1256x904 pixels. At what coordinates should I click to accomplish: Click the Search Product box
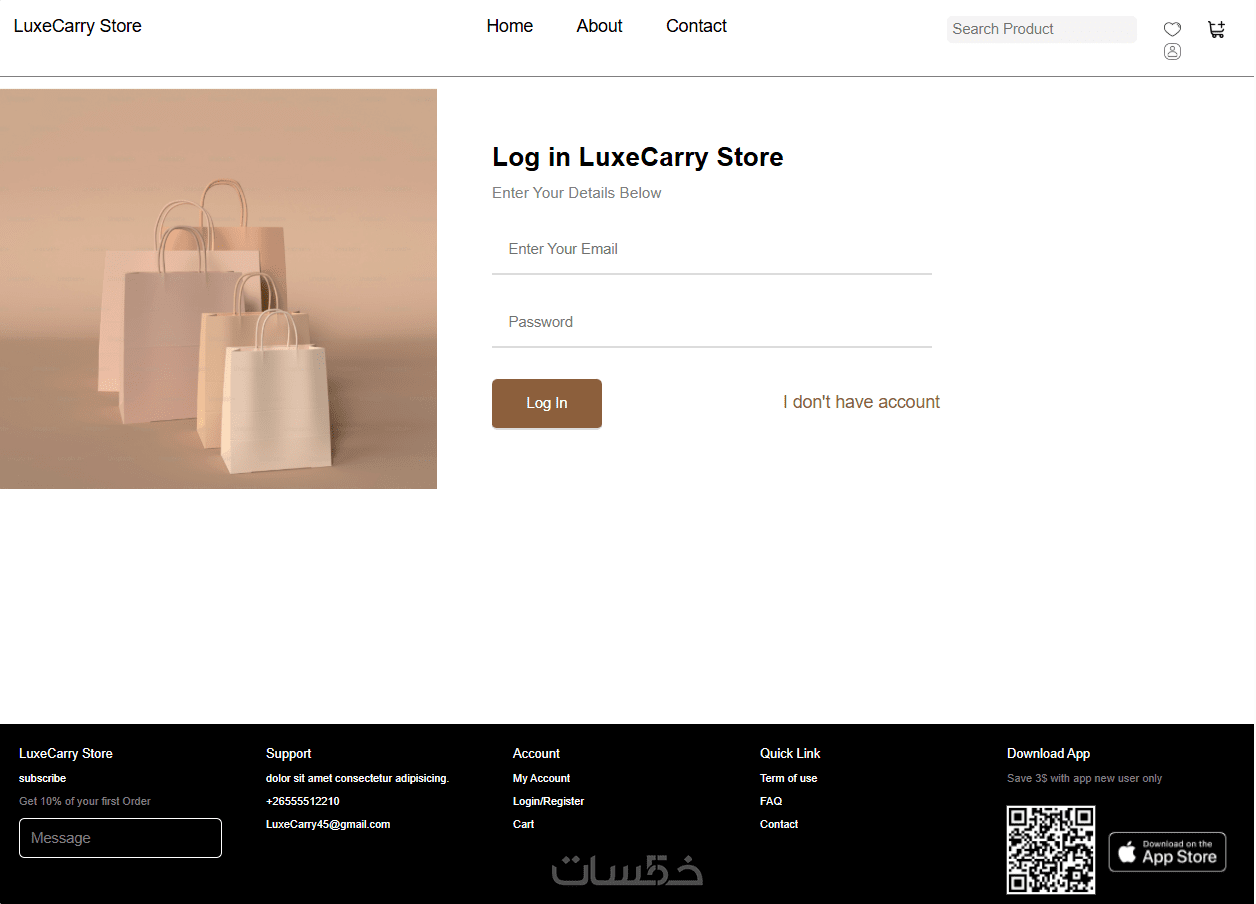1042,29
